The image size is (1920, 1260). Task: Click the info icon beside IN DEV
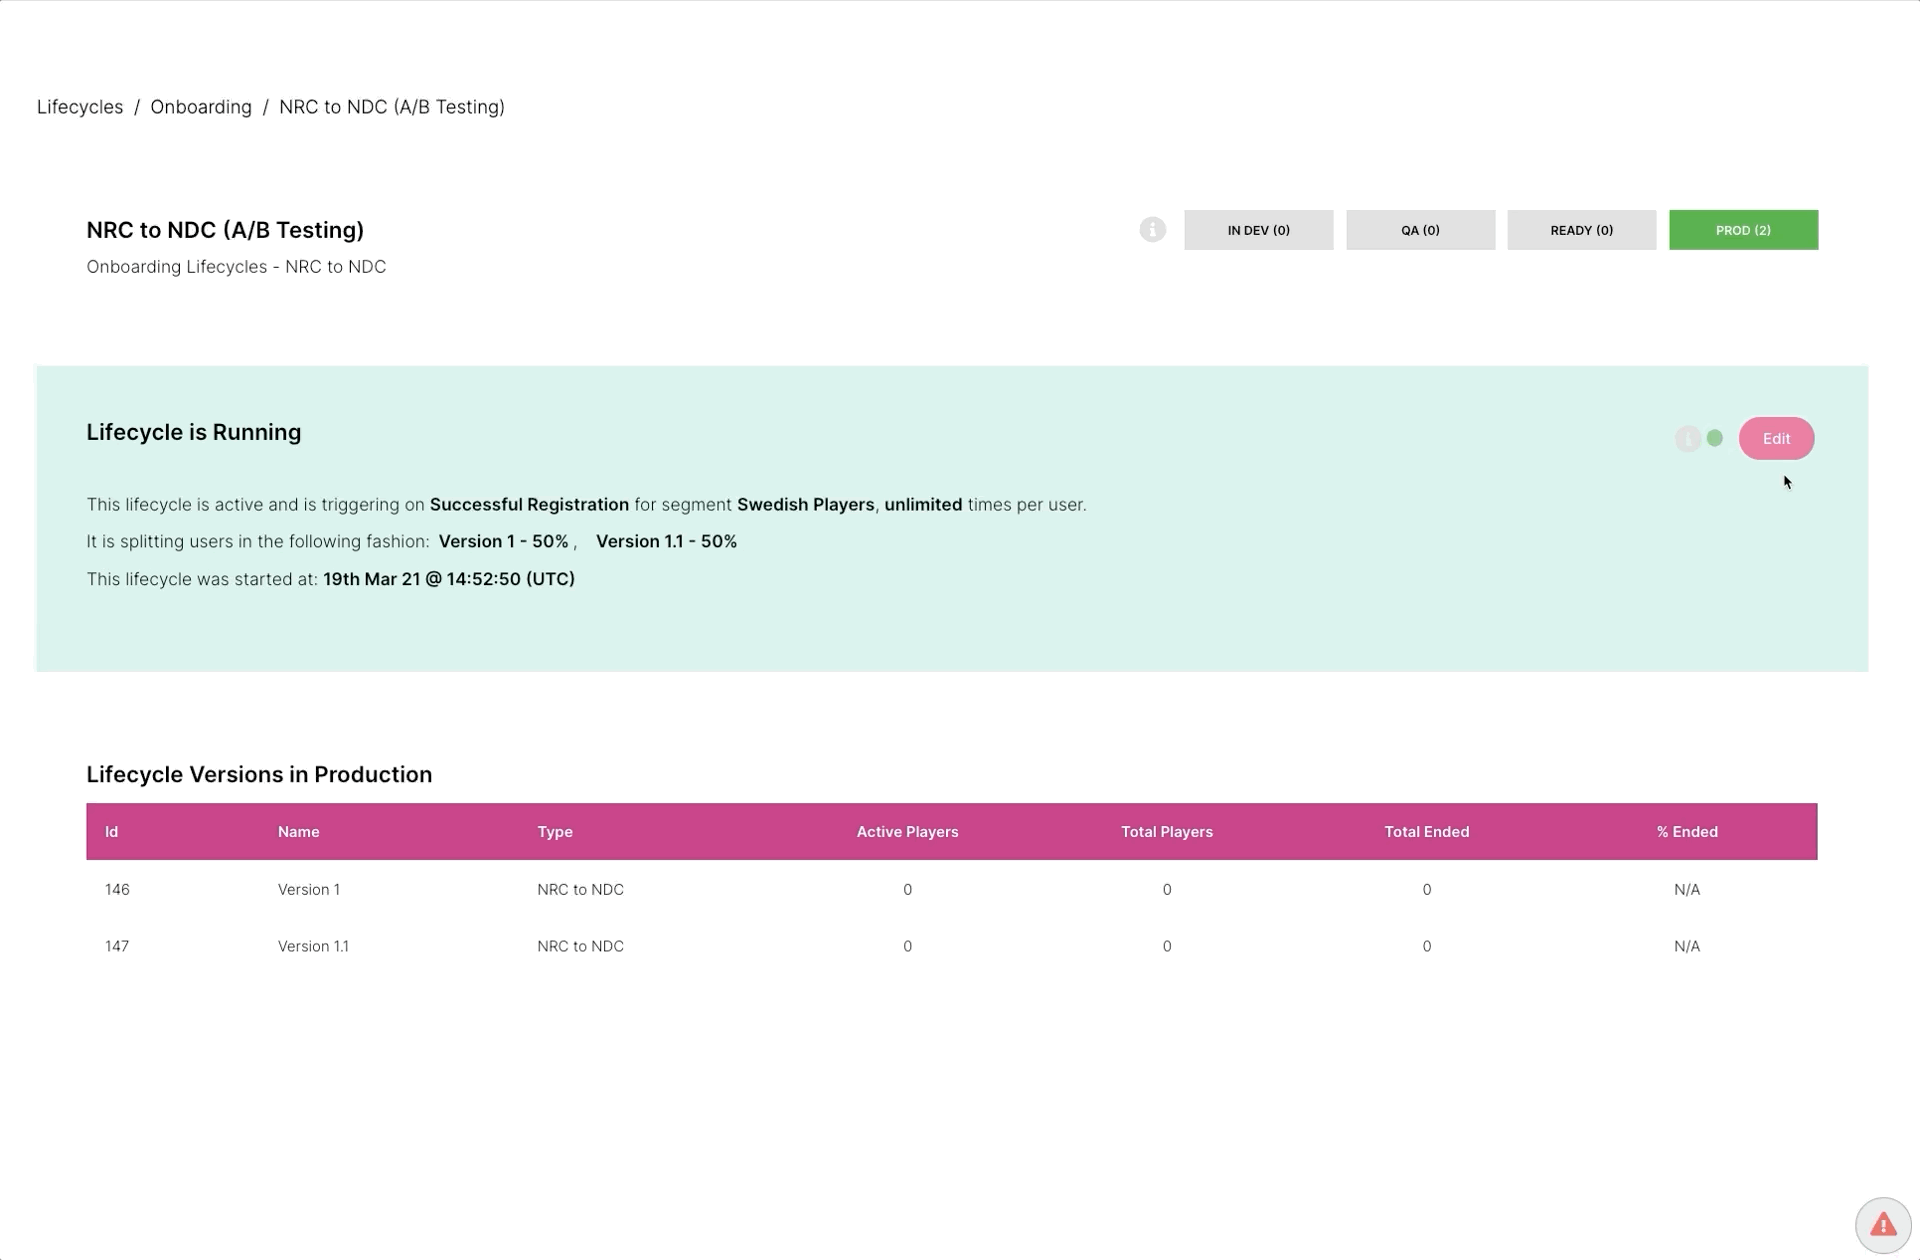tap(1152, 230)
